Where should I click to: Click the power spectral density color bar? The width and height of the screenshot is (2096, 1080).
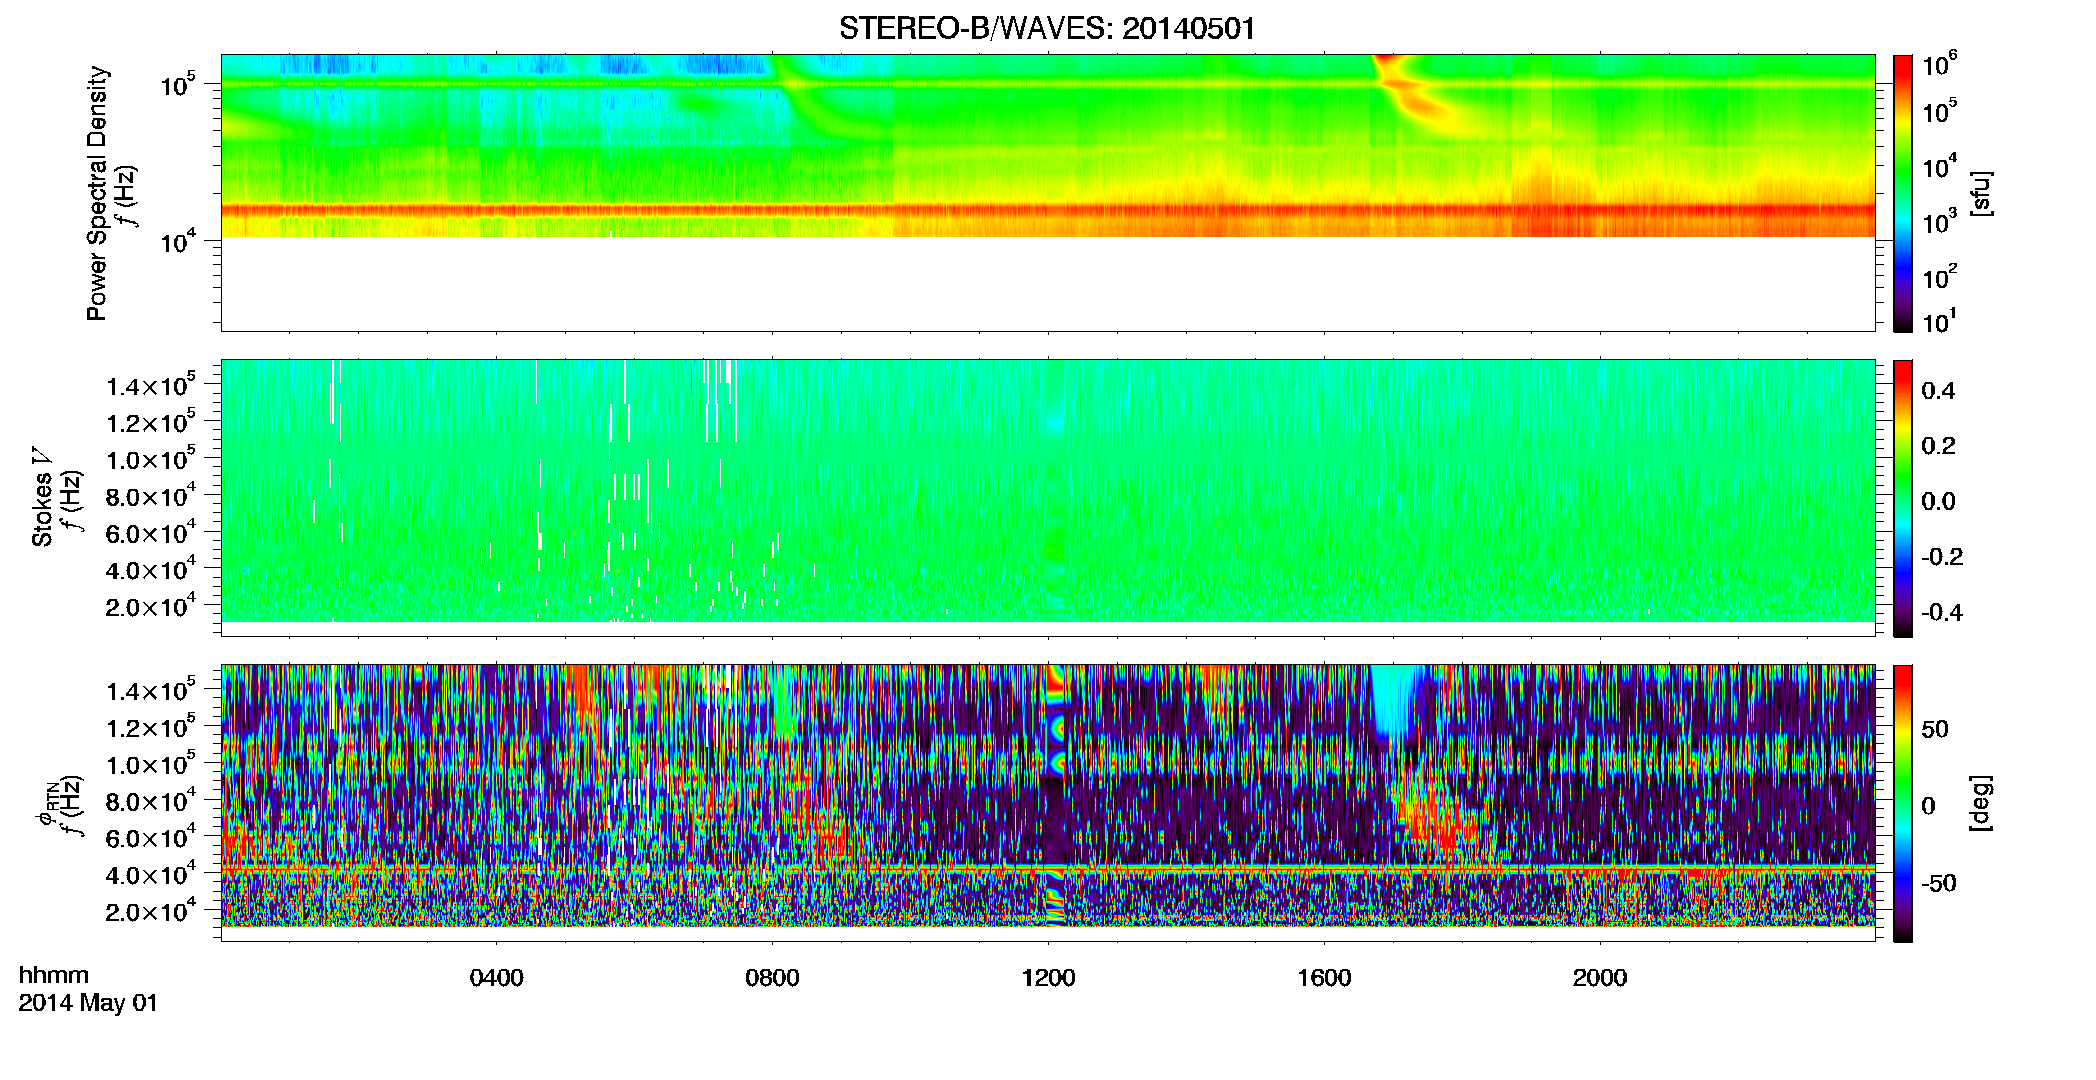point(1903,193)
